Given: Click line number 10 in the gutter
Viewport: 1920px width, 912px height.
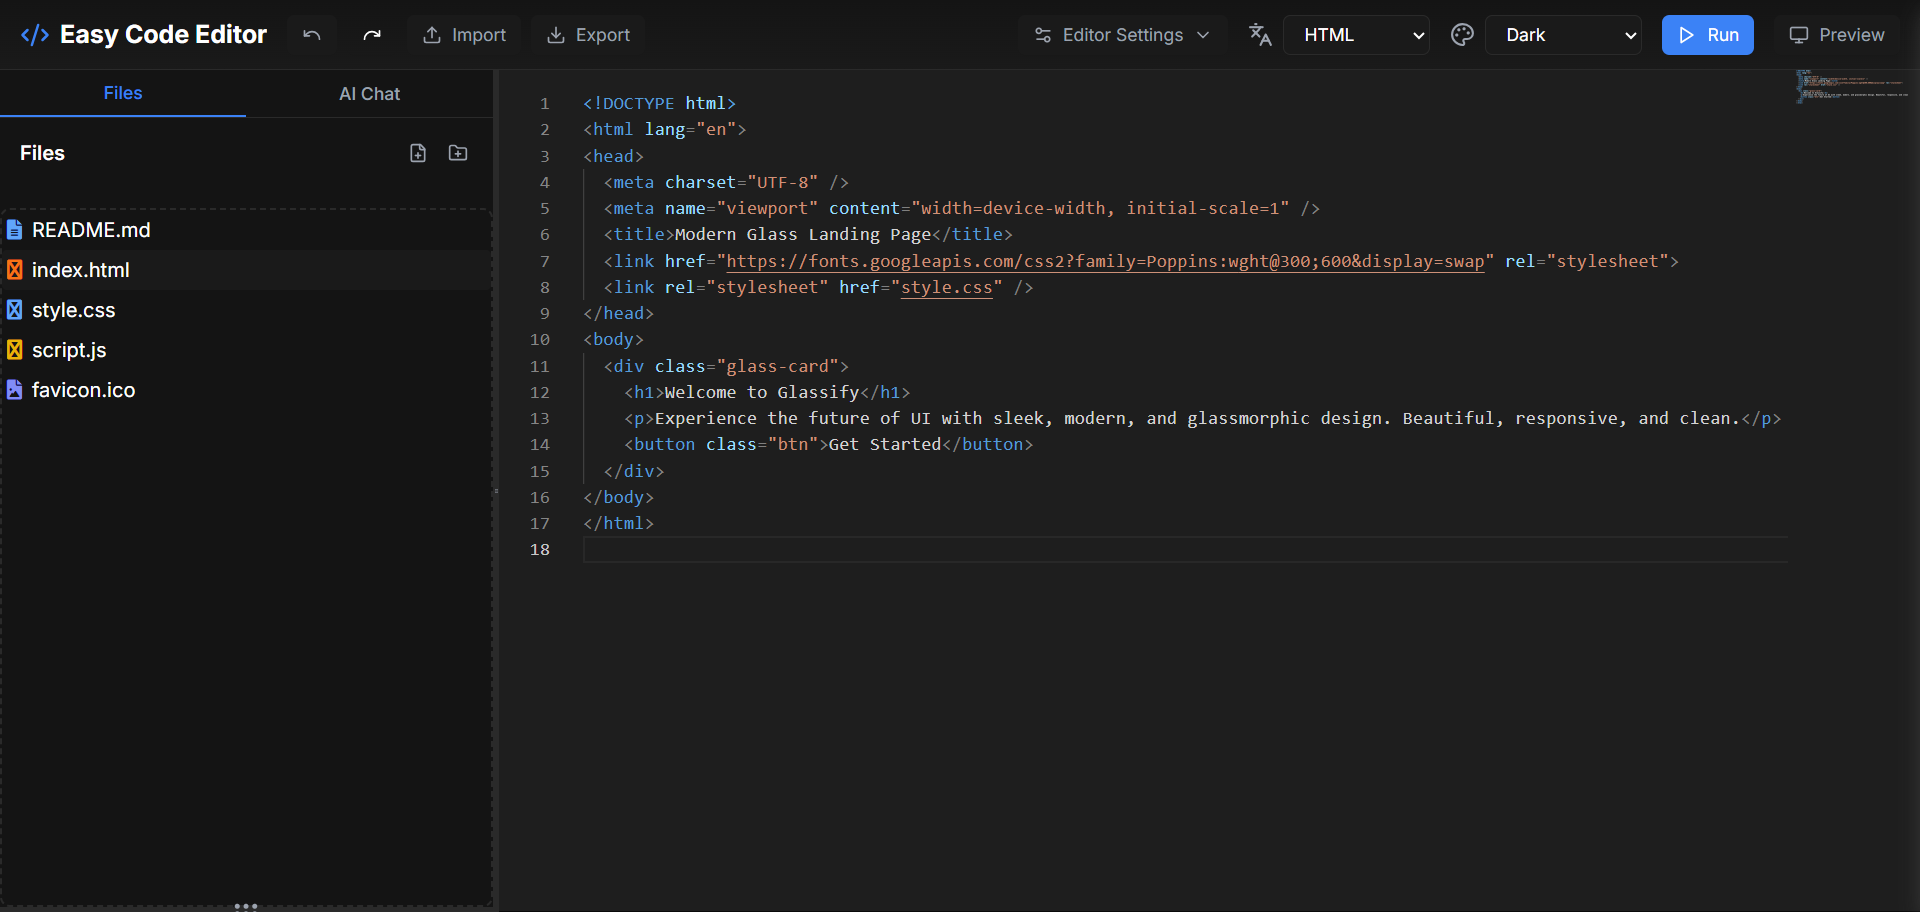Looking at the screenshot, I should pos(540,340).
